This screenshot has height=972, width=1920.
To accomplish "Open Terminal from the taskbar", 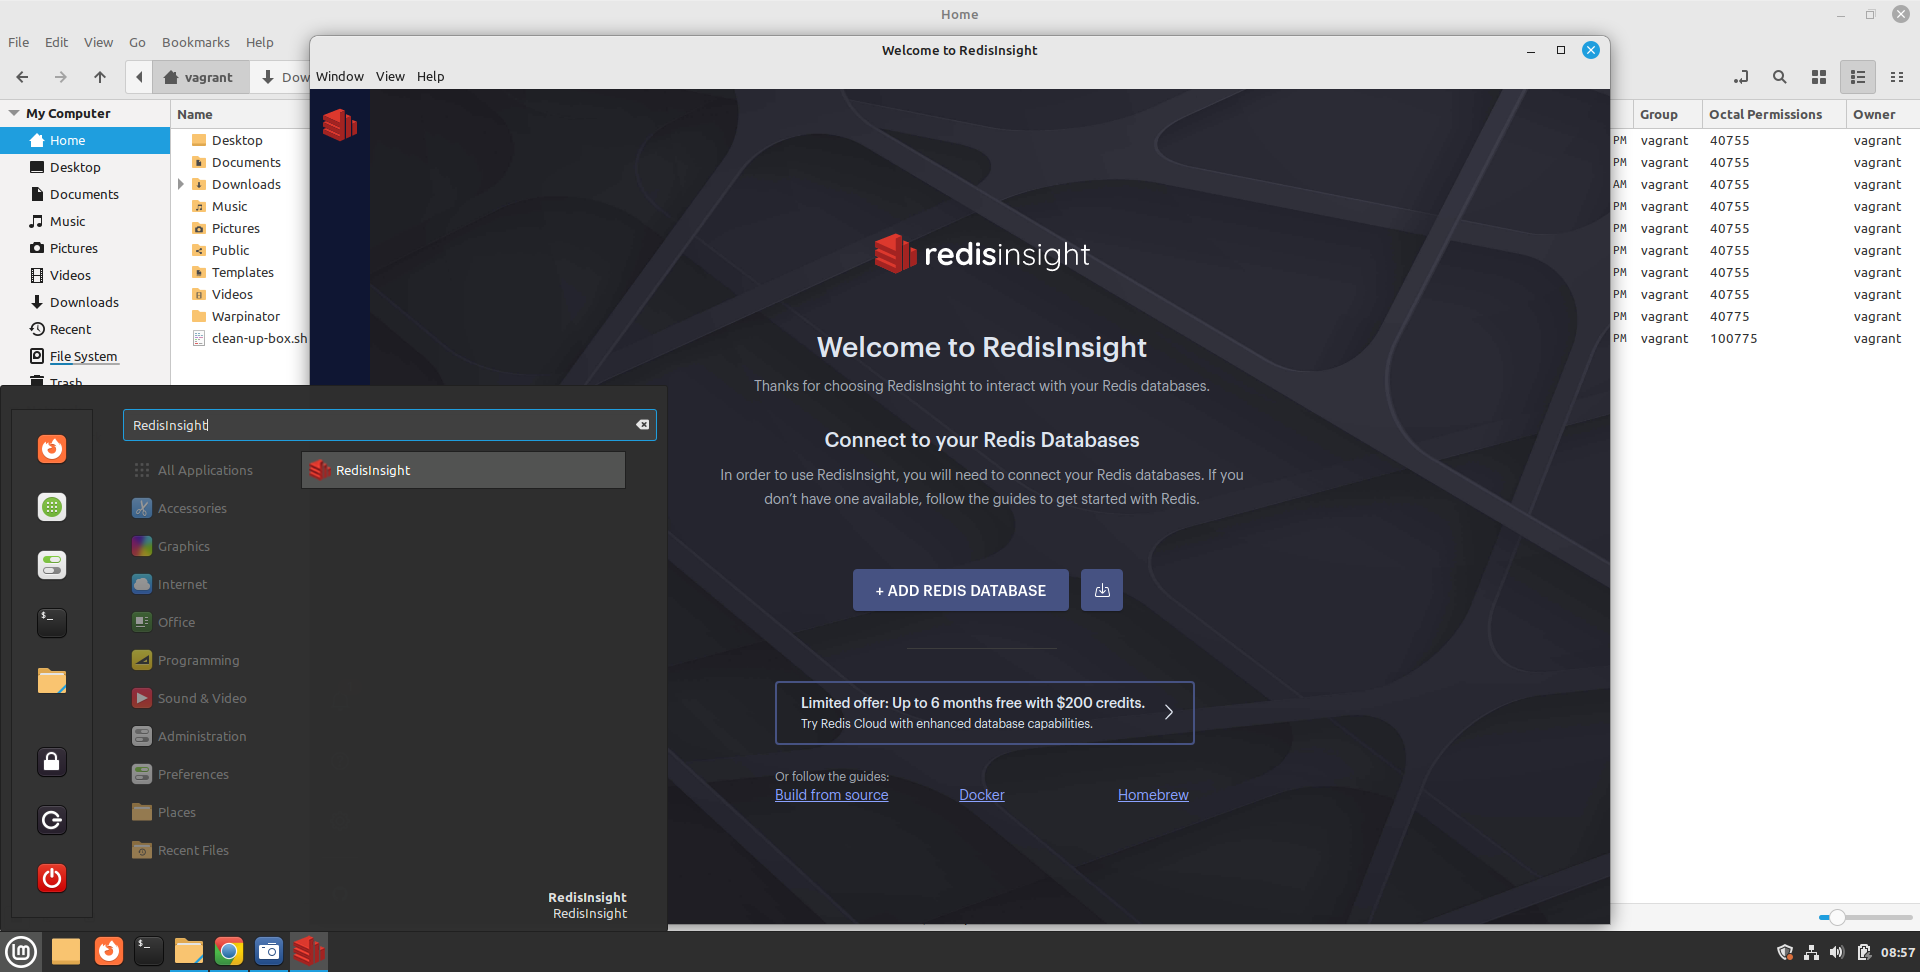I will [148, 951].
